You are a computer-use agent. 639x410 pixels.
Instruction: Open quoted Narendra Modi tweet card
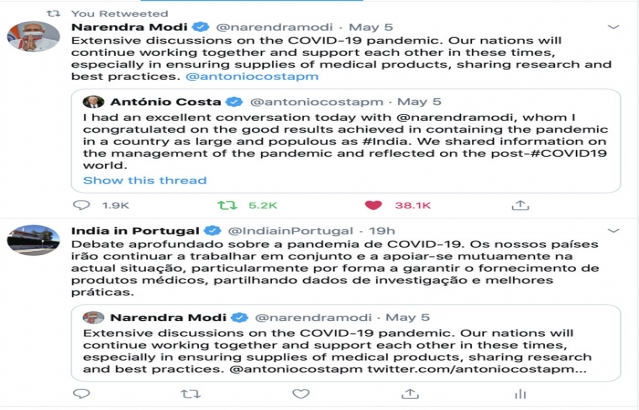[346, 343]
